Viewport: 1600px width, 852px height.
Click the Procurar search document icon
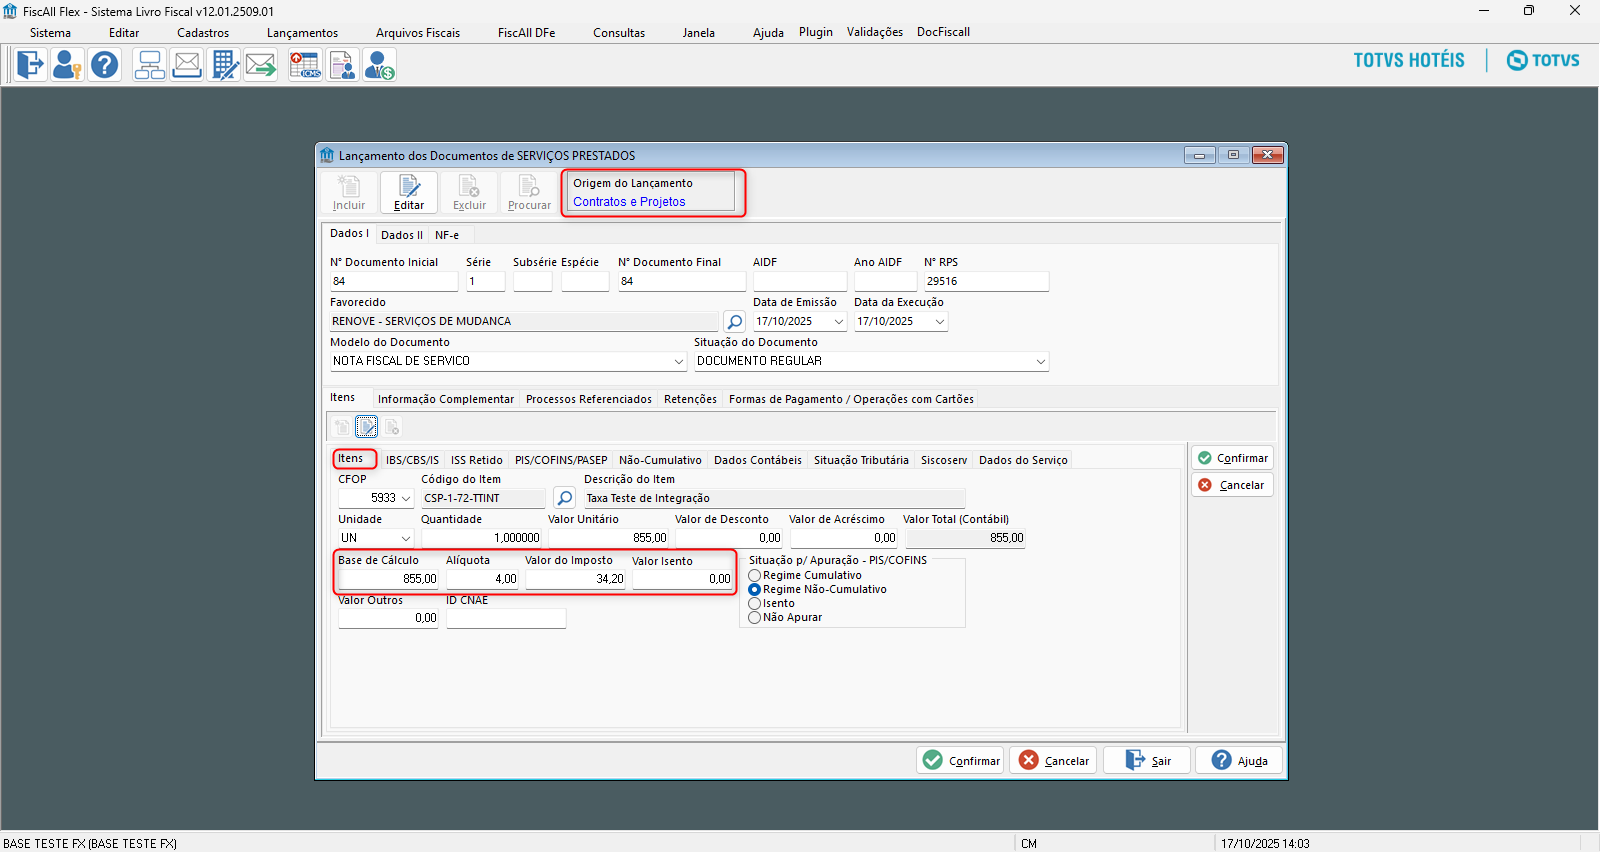coord(529,192)
